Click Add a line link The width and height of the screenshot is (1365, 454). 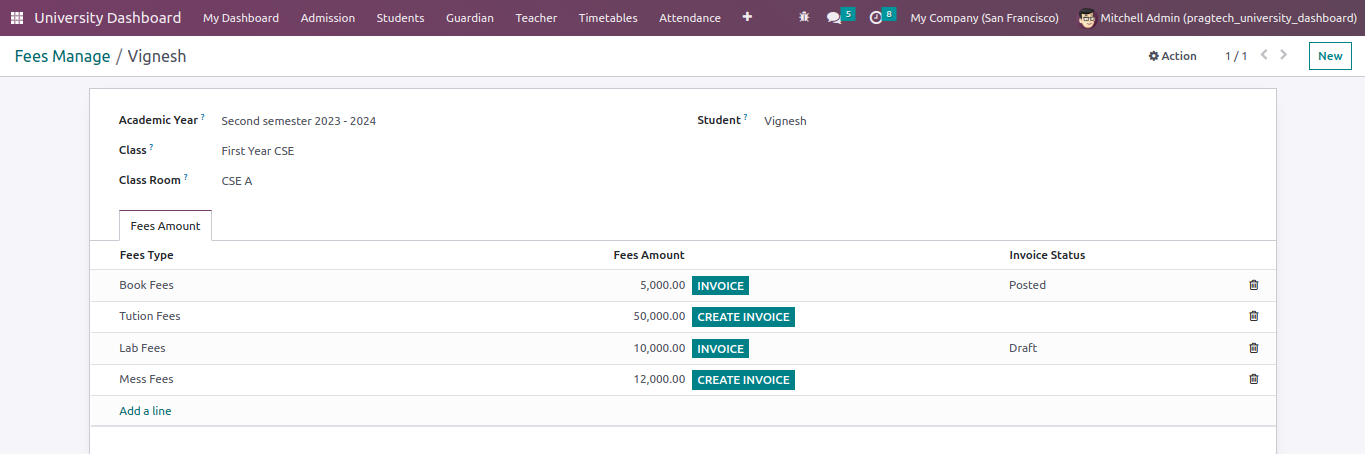(145, 411)
